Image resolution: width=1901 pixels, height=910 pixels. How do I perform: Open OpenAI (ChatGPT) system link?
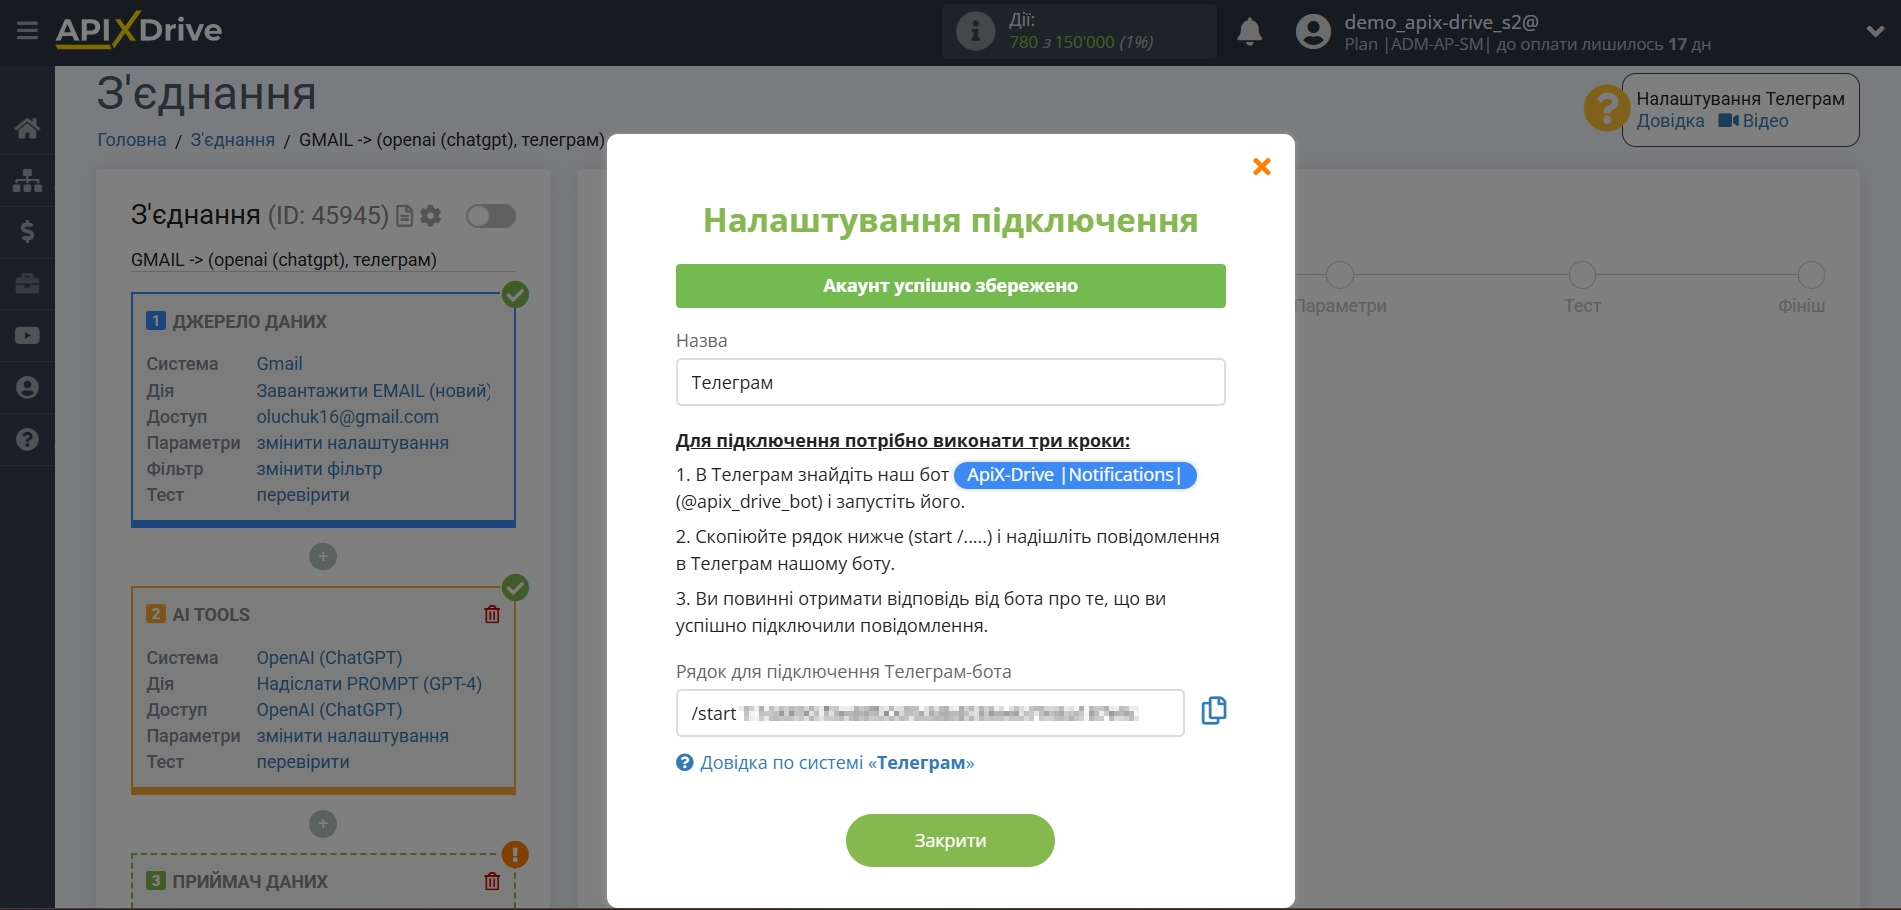329,658
